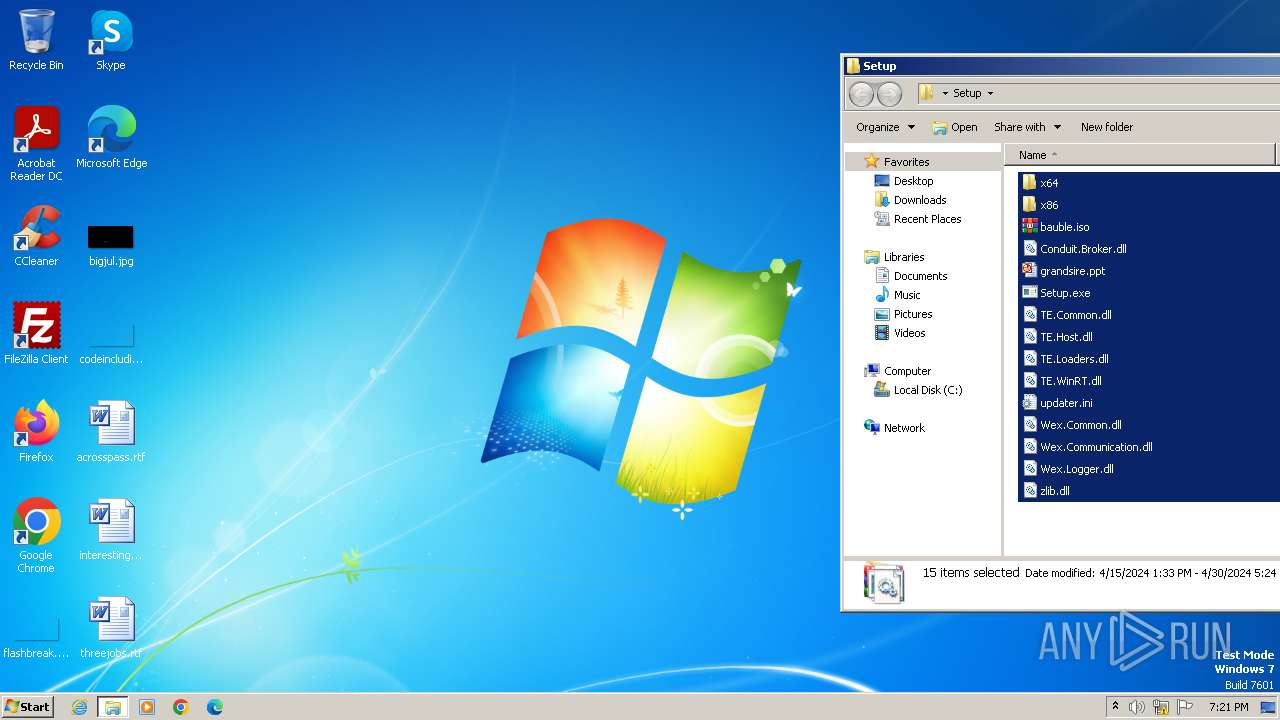The height and width of the screenshot is (720, 1280).
Task: Select Favorites in navigation pane
Action: 907,162
